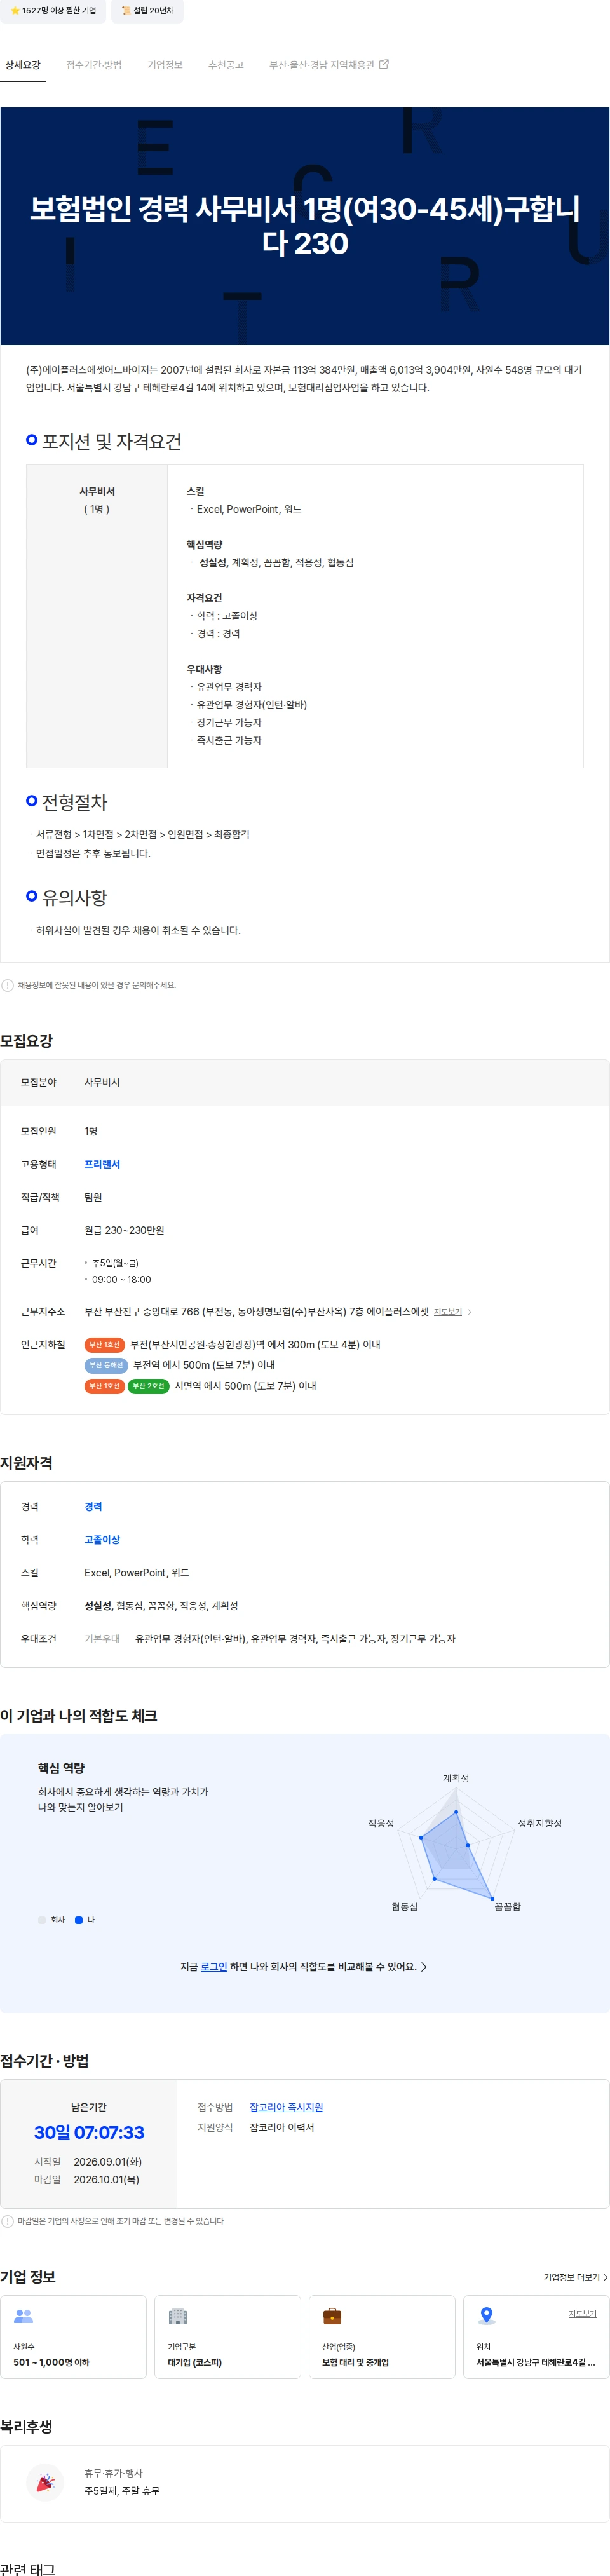Viewport: 610px width, 2576px height.
Task: Click the 적응성 axis label on chart
Action: pos(381,1823)
